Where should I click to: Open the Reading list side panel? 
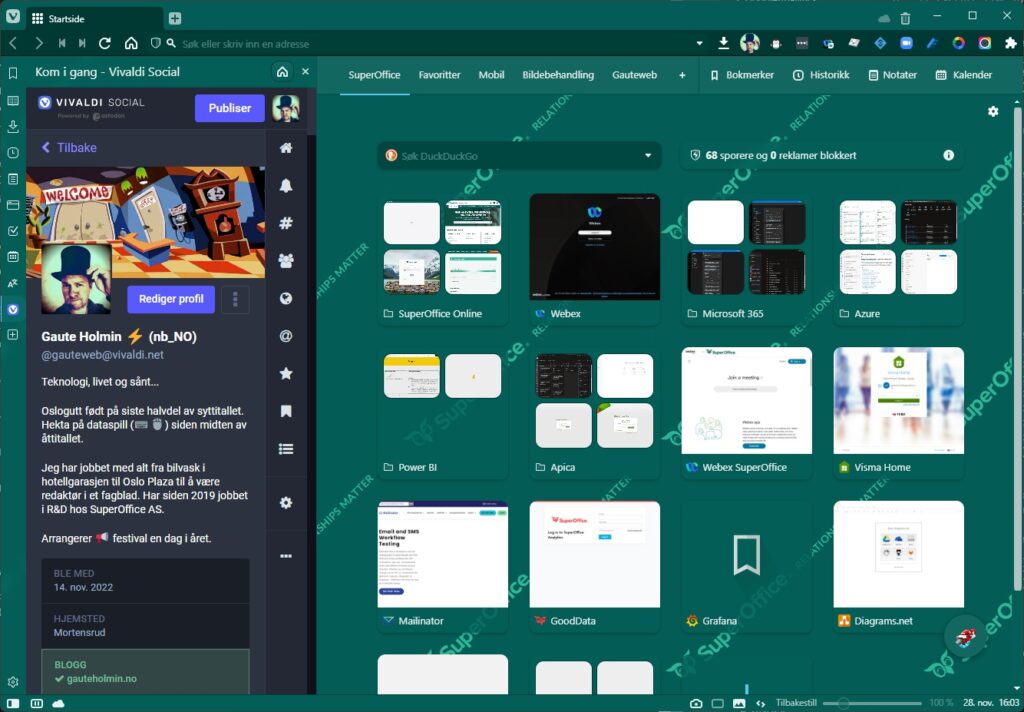tap(12, 101)
